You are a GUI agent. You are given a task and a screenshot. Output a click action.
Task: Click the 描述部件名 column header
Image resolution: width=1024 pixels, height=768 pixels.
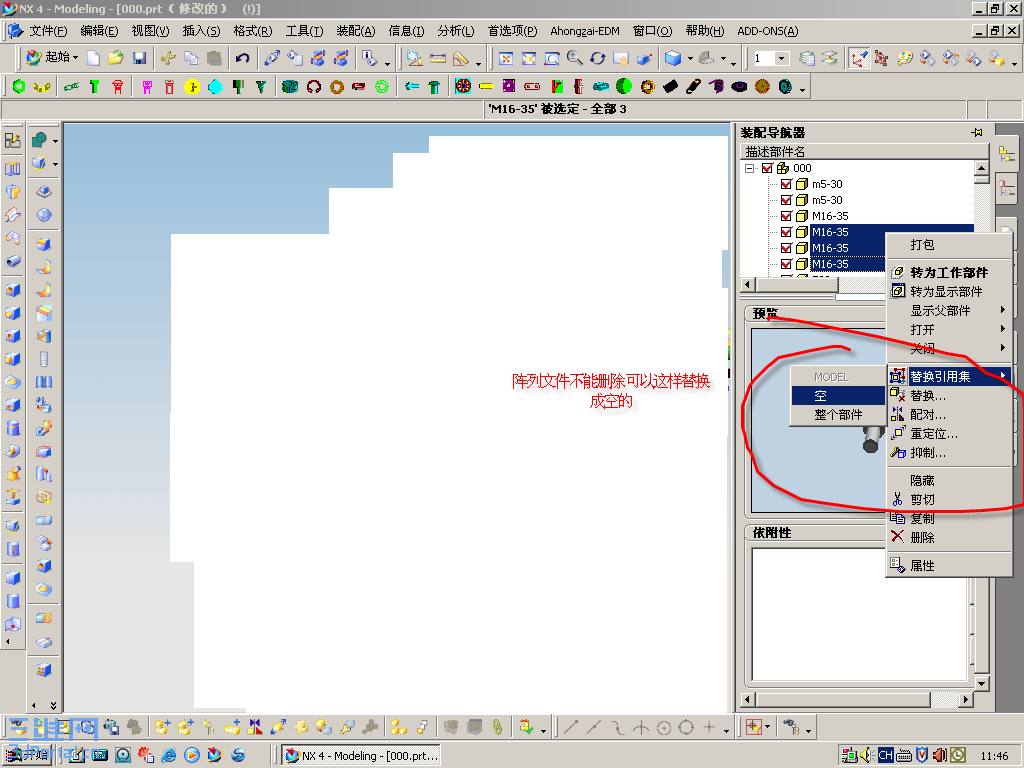point(865,152)
